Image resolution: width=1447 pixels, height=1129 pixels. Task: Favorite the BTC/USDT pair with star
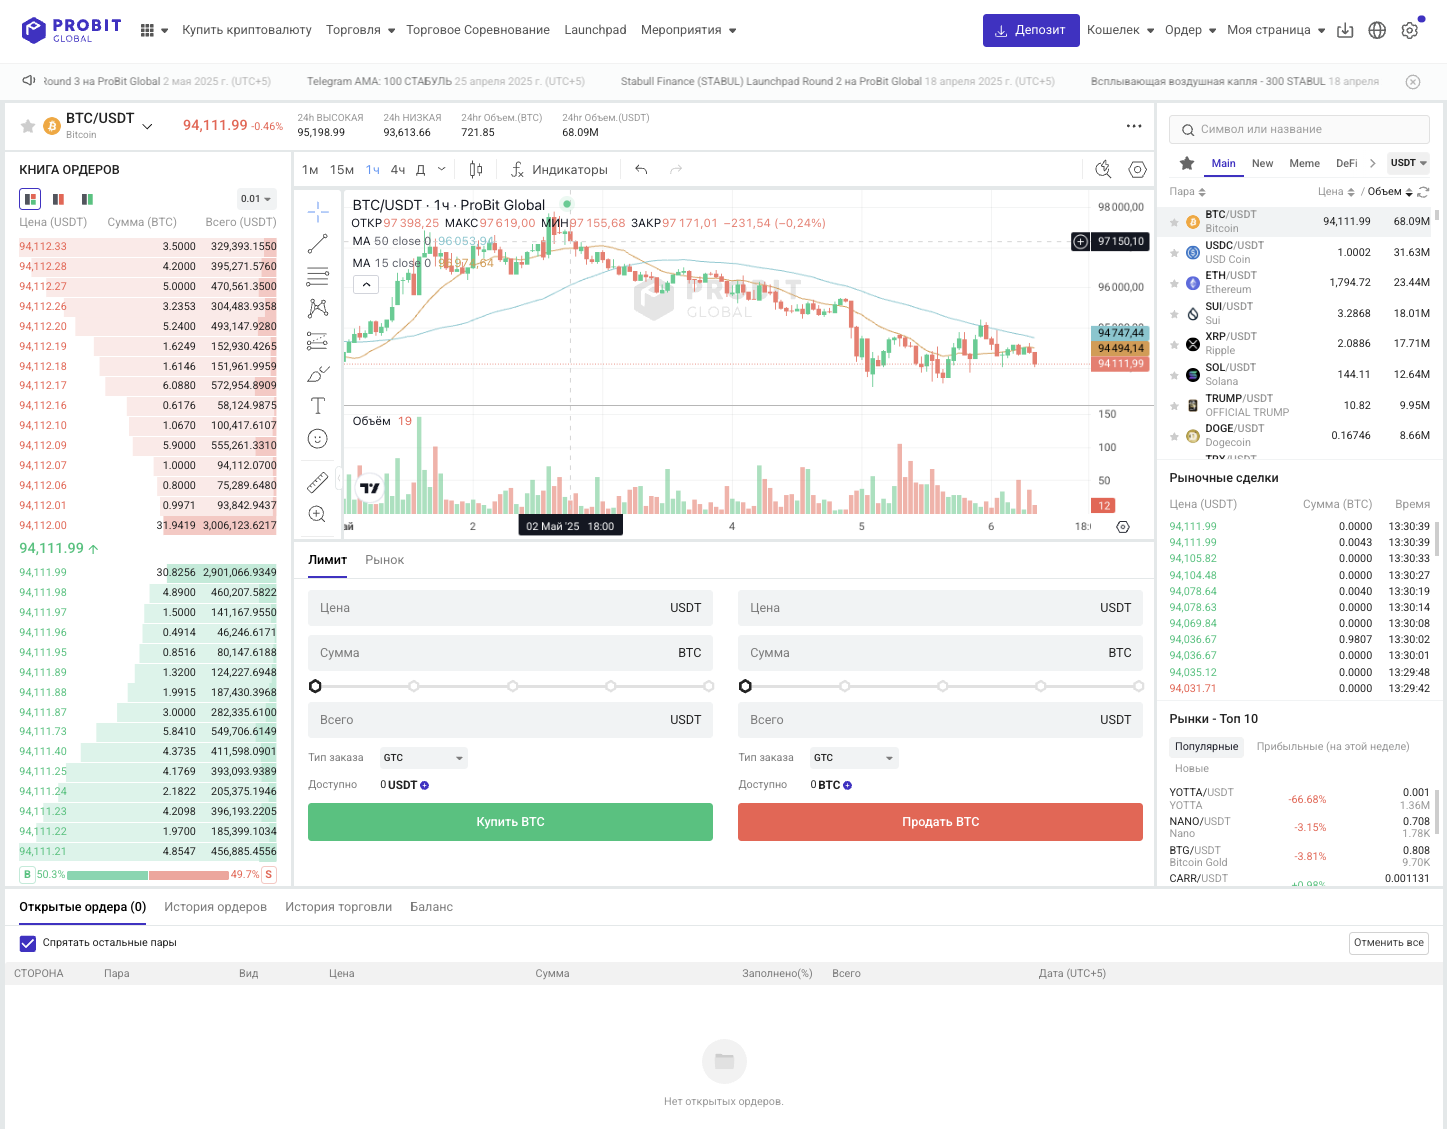tap(28, 126)
